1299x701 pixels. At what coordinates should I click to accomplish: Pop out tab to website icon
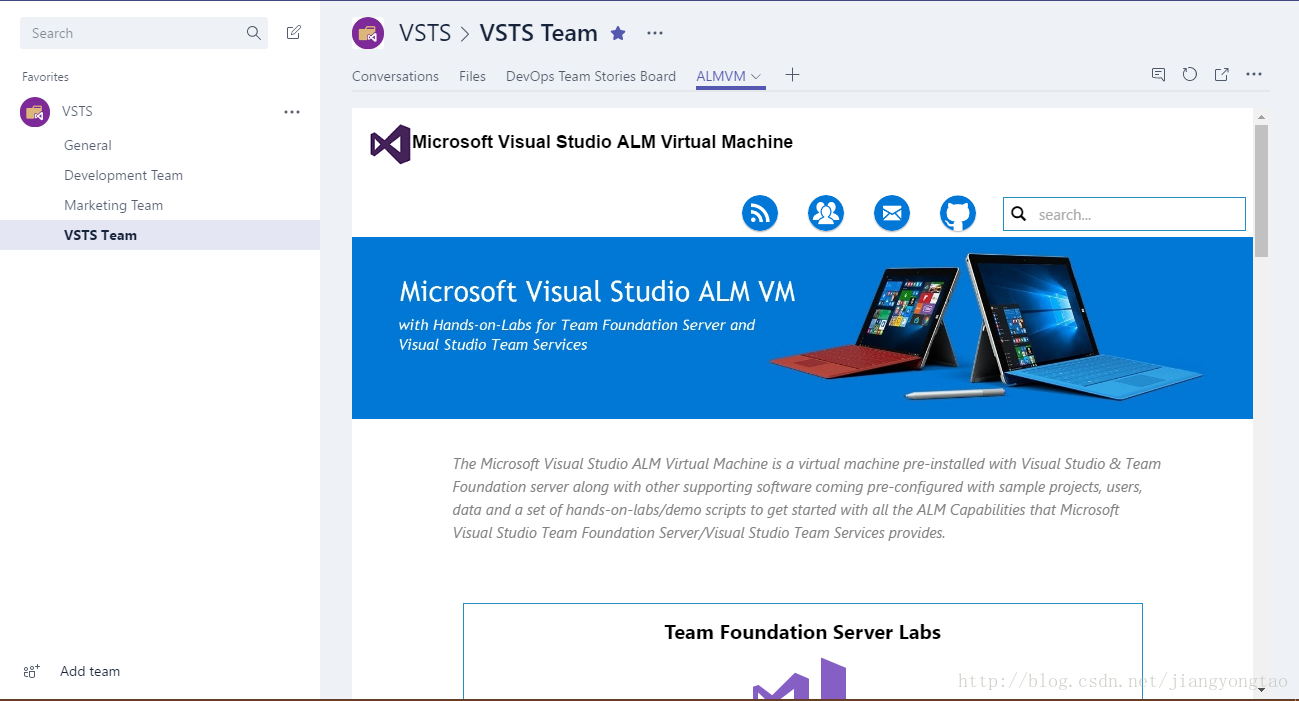pyautogui.click(x=1221, y=74)
